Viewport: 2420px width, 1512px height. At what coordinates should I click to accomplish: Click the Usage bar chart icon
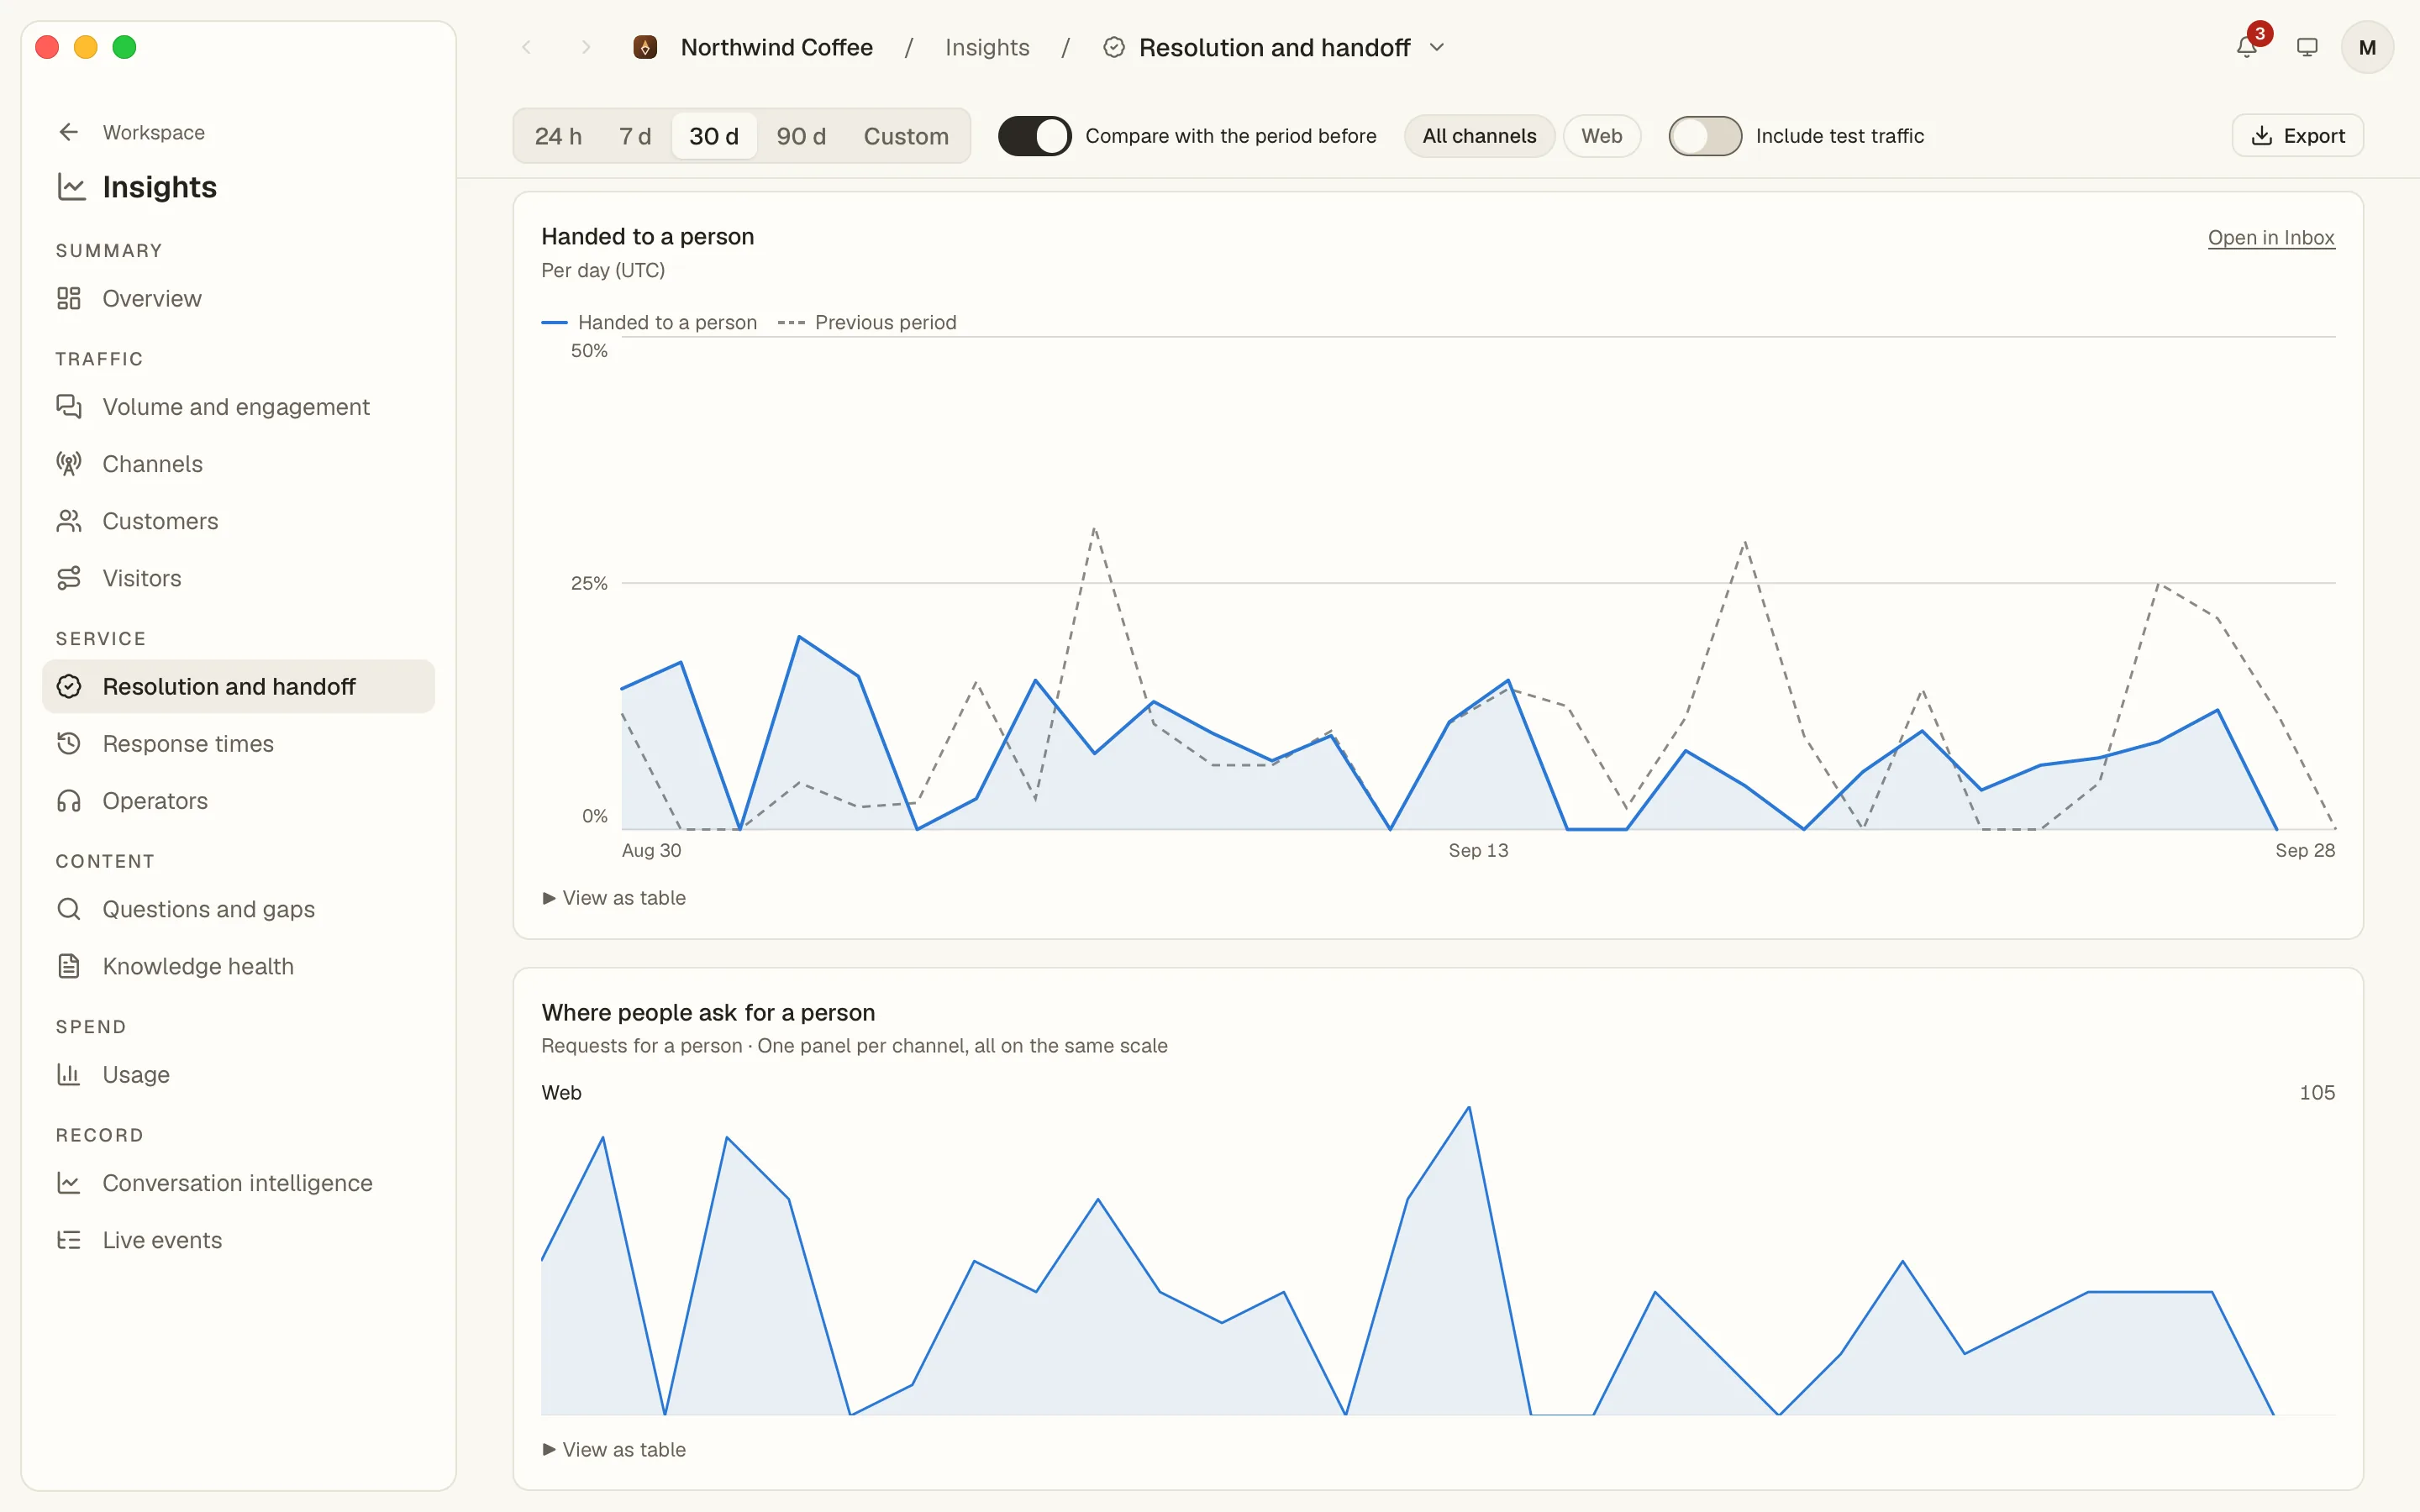(x=69, y=1074)
